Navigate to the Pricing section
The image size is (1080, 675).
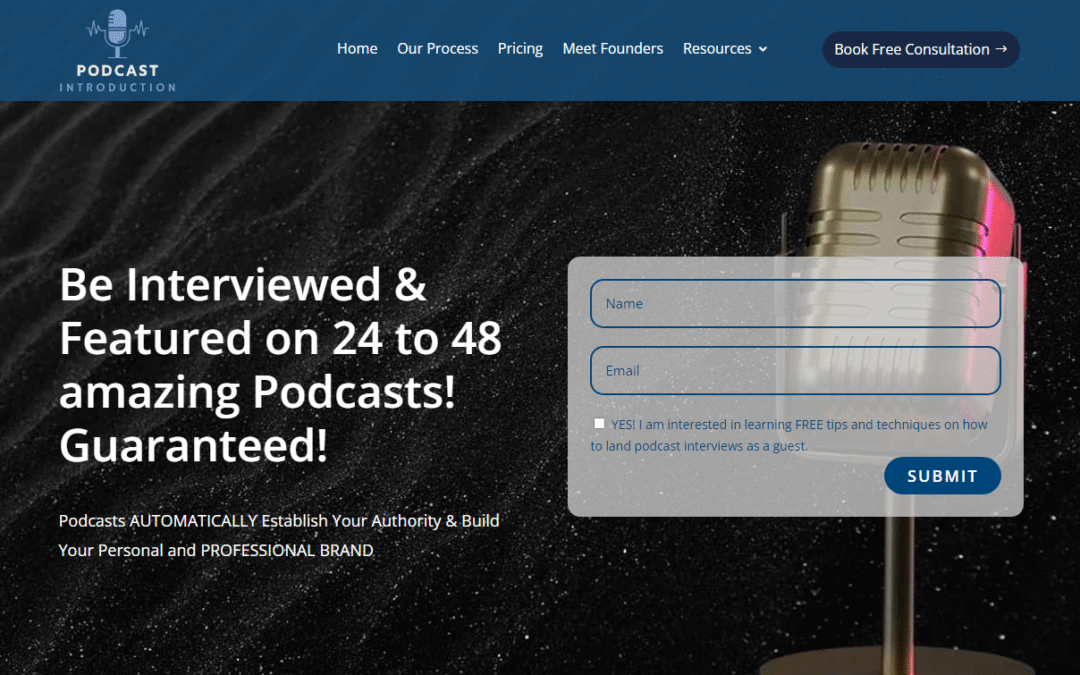click(x=520, y=48)
